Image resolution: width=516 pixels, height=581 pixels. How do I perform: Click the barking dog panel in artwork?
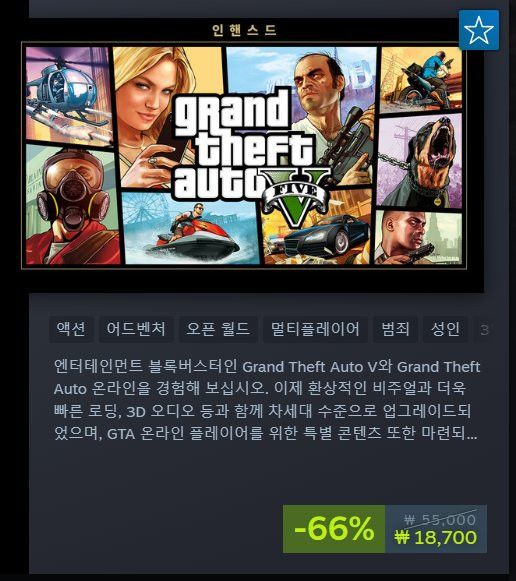(420, 161)
